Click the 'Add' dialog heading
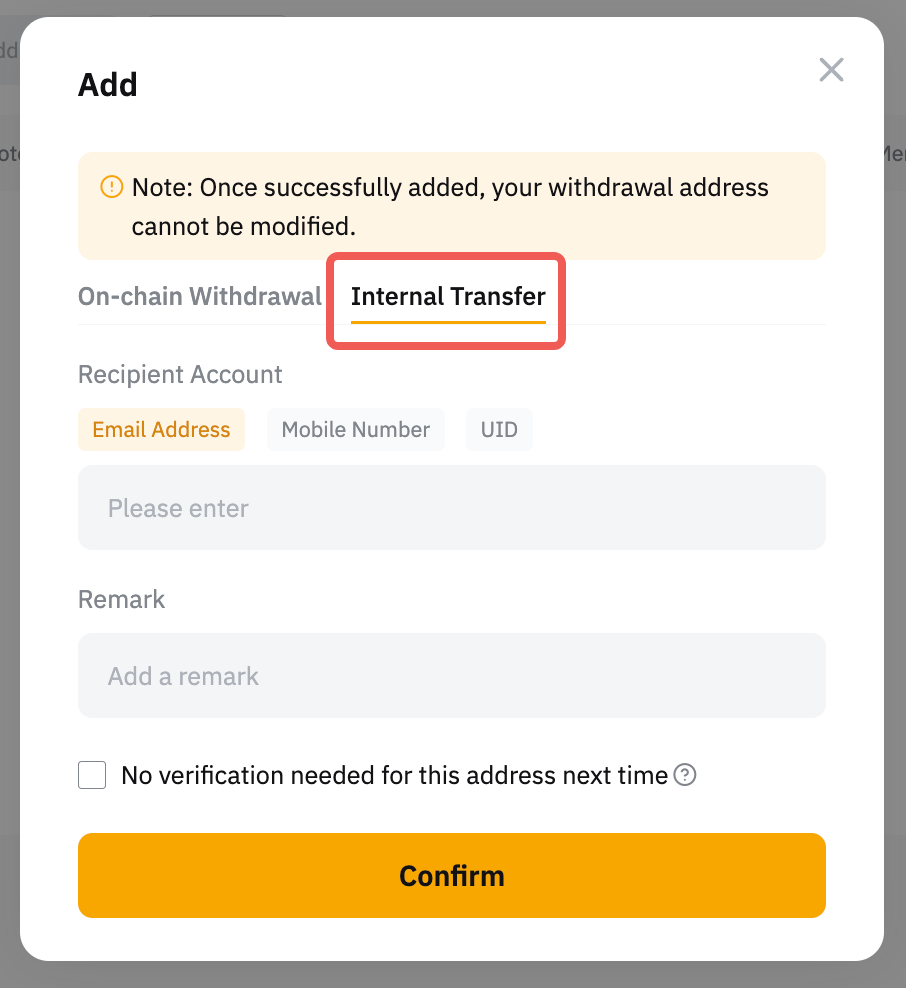The width and height of the screenshot is (906, 988). pyautogui.click(x=107, y=85)
